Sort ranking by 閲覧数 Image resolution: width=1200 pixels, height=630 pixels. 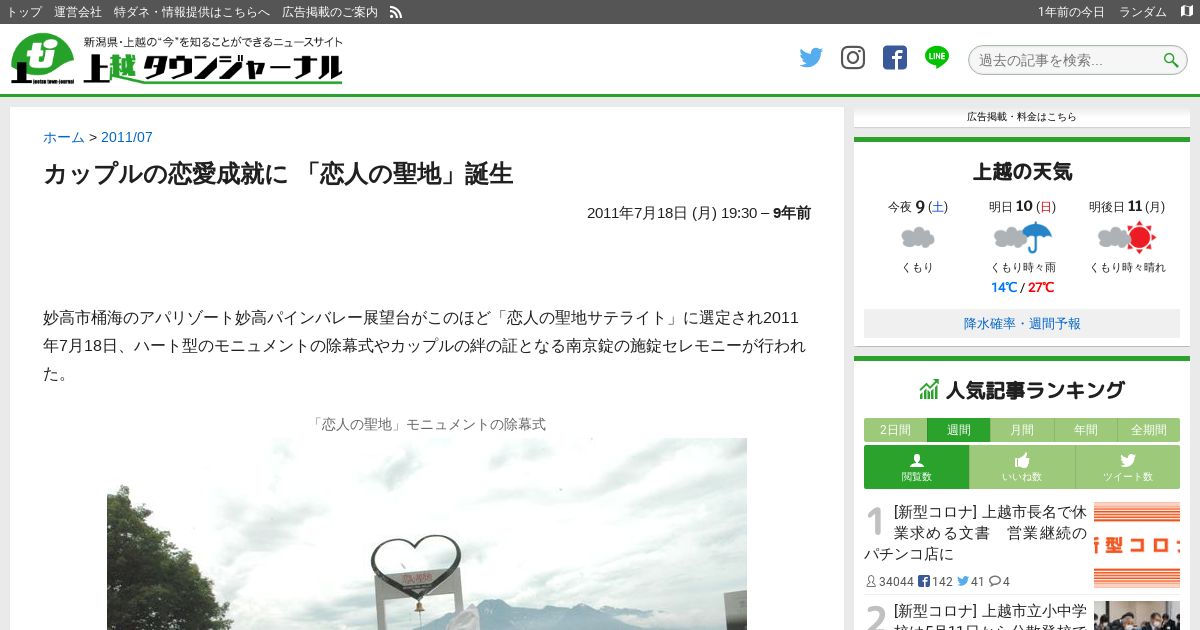point(916,467)
